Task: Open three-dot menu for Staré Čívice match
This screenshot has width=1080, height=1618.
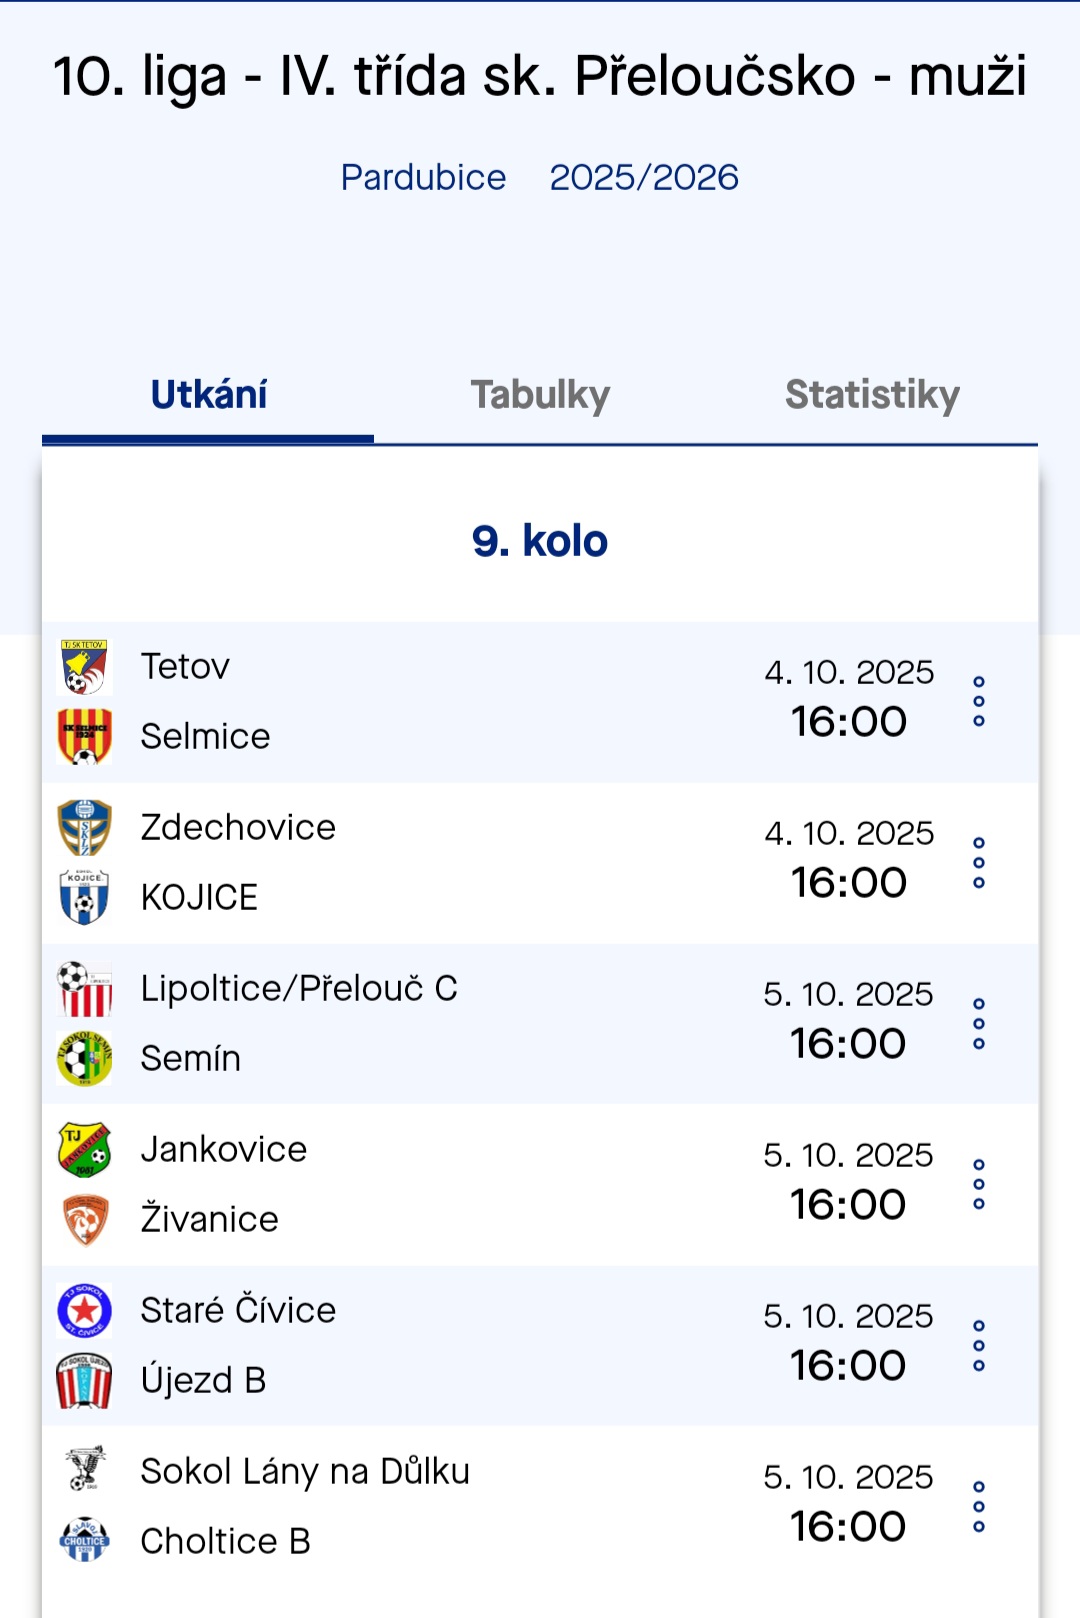Action: 979,1346
